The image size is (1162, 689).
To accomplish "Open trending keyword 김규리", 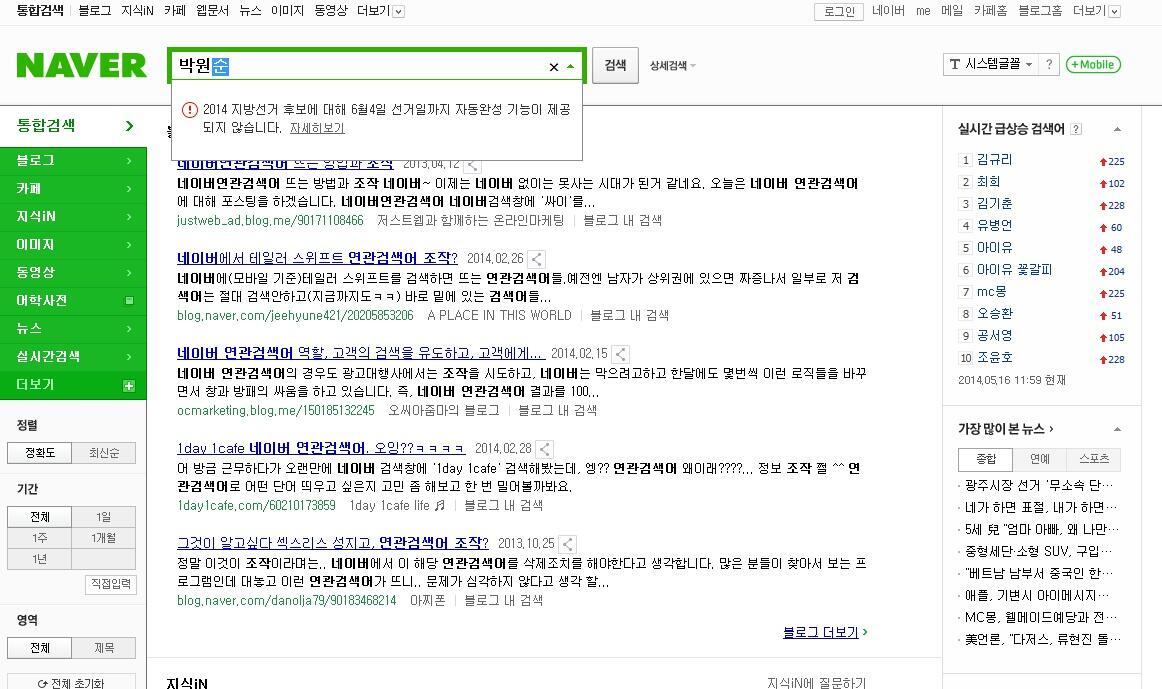I will click(x=995, y=160).
